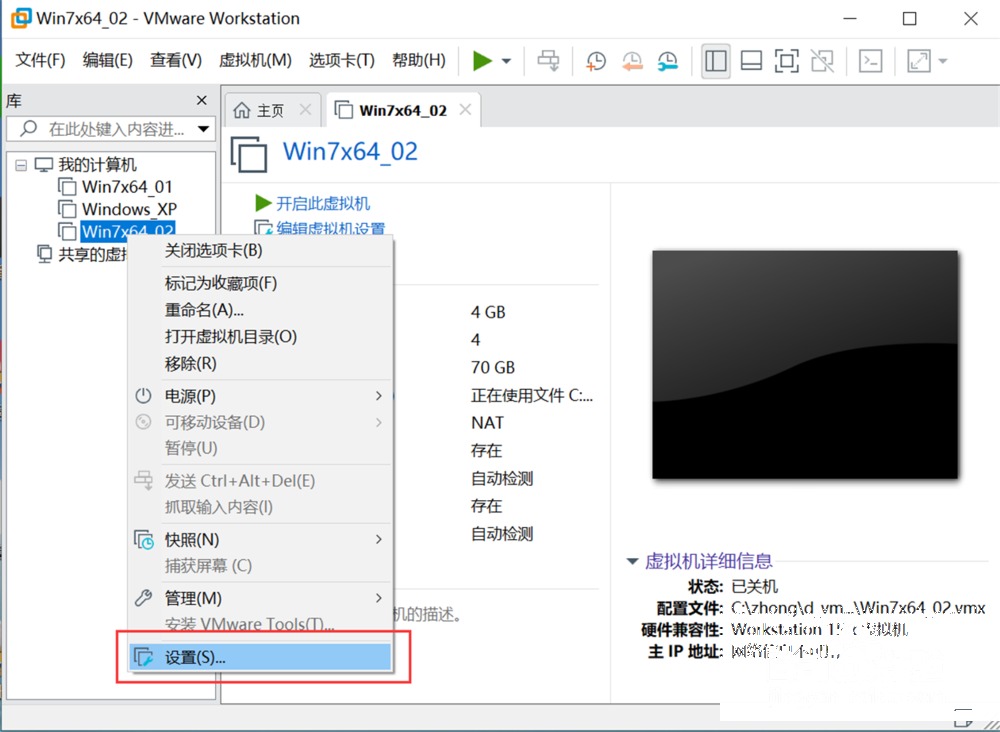Click the 快照(N) submenu arrow
Image resolution: width=1000 pixels, height=732 pixels.
pyautogui.click(x=379, y=539)
